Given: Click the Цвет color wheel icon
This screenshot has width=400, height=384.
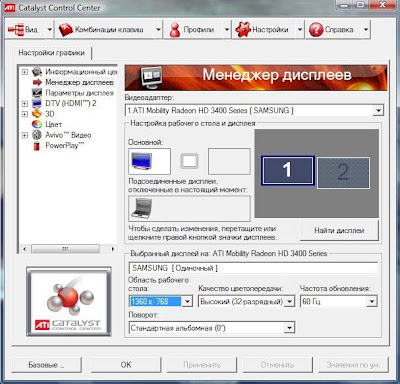Looking at the screenshot, I should pos(37,124).
